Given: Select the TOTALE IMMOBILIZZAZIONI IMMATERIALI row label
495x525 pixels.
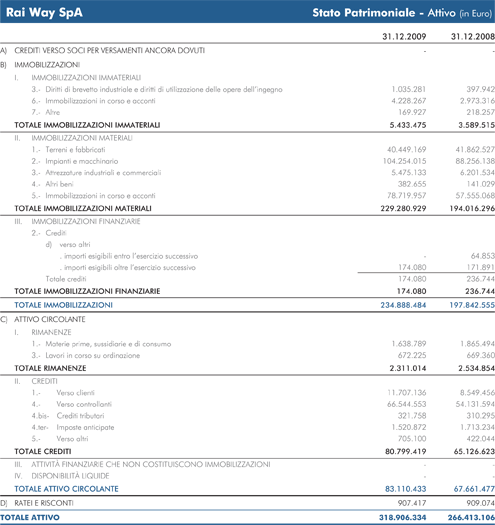Looking at the screenshot, I should click(87, 125).
